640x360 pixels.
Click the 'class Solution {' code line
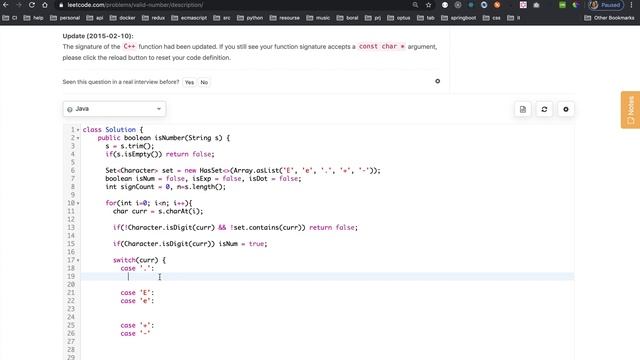coord(113,129)
